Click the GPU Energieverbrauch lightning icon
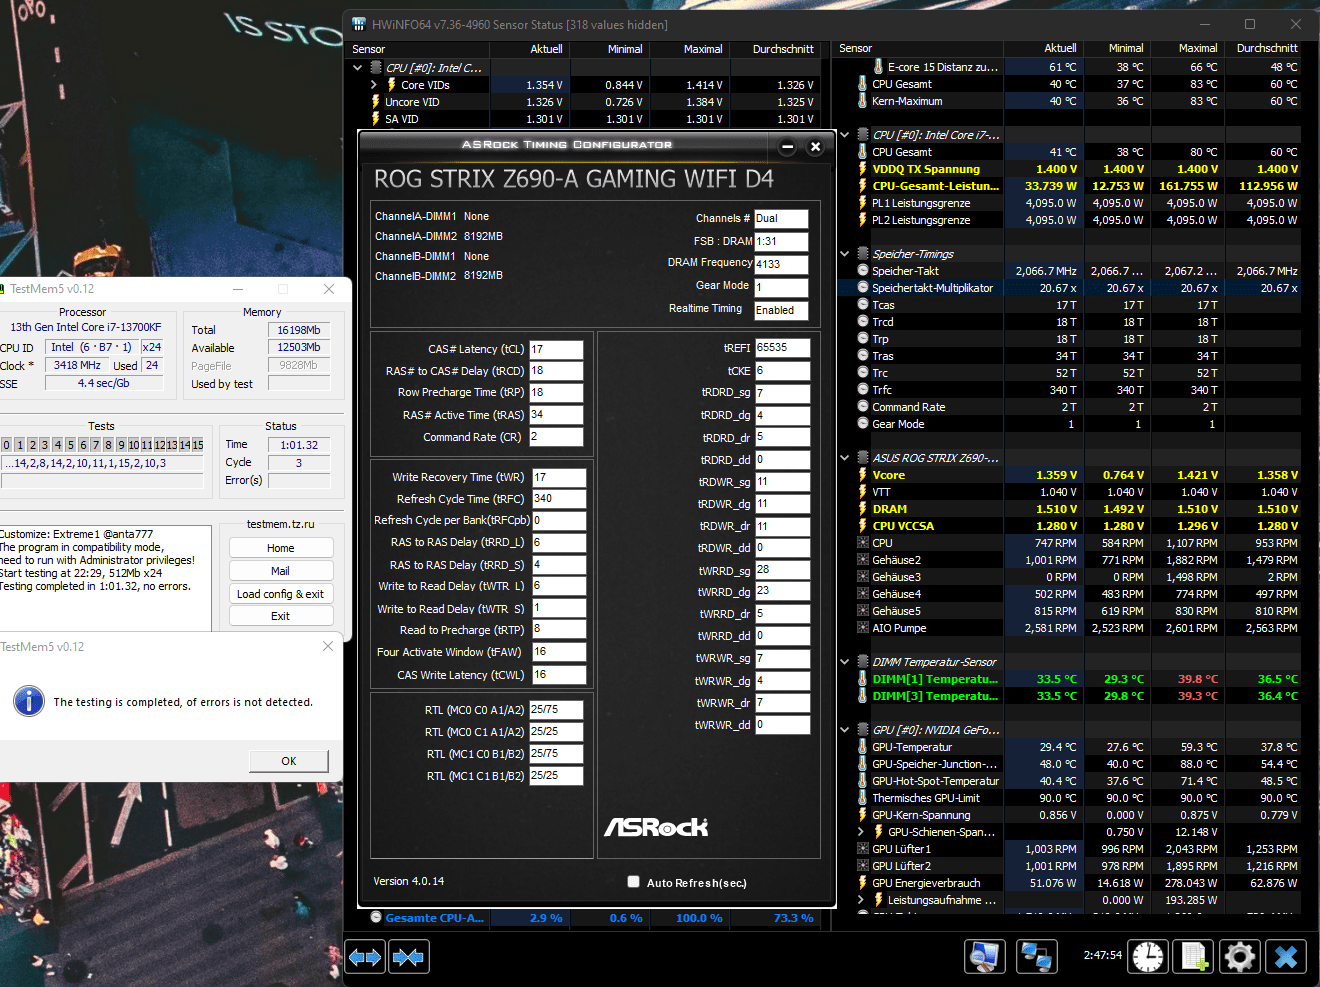This screenshot has width=1320, height=987. click(862, 883)
